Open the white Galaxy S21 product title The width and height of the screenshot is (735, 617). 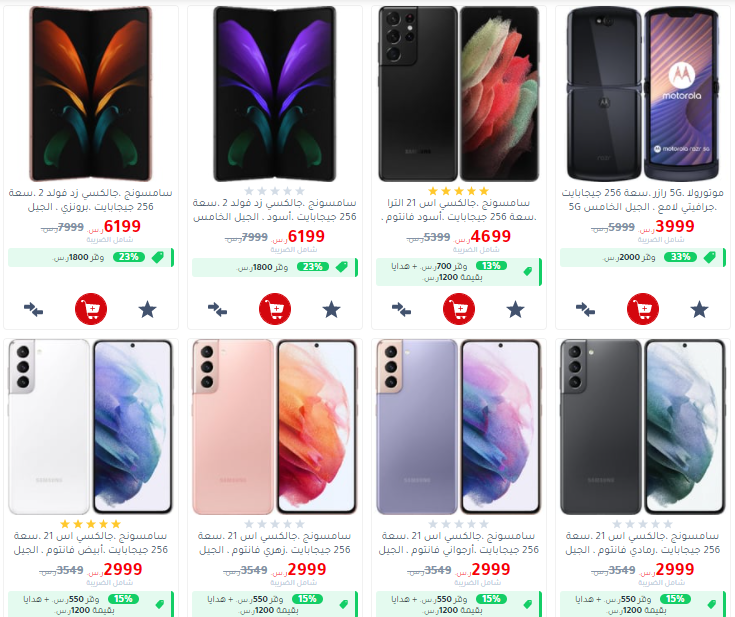coord(90,542)
